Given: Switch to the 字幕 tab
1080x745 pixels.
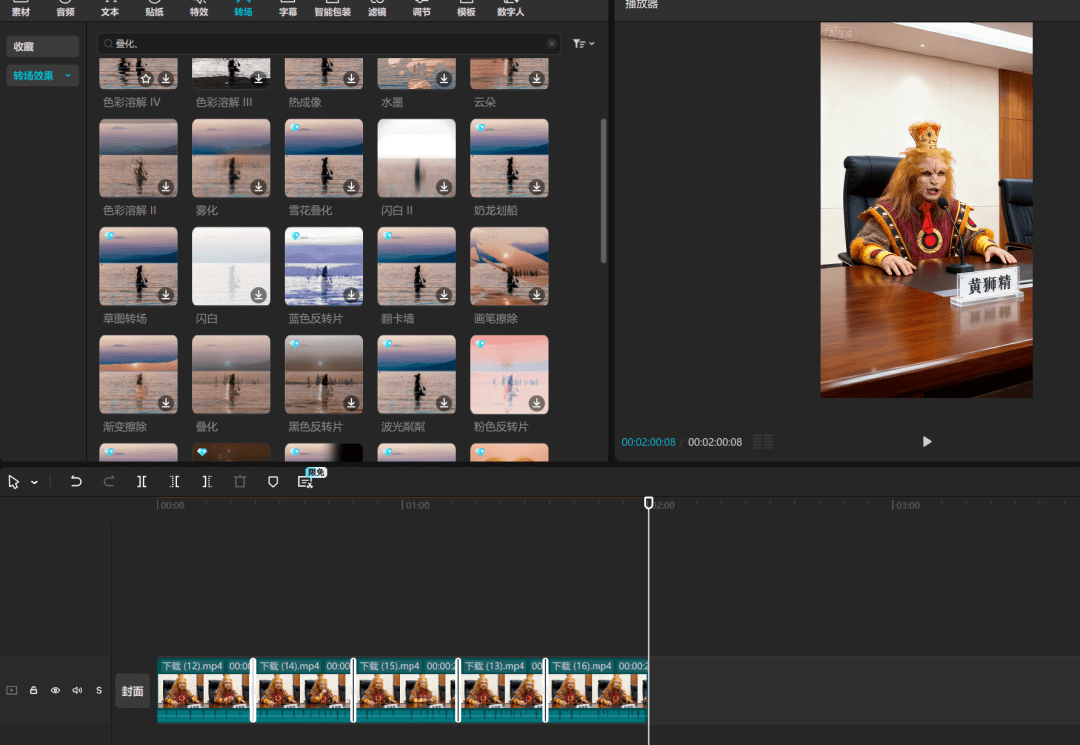Looking at the screenshot, I should 288,9.
